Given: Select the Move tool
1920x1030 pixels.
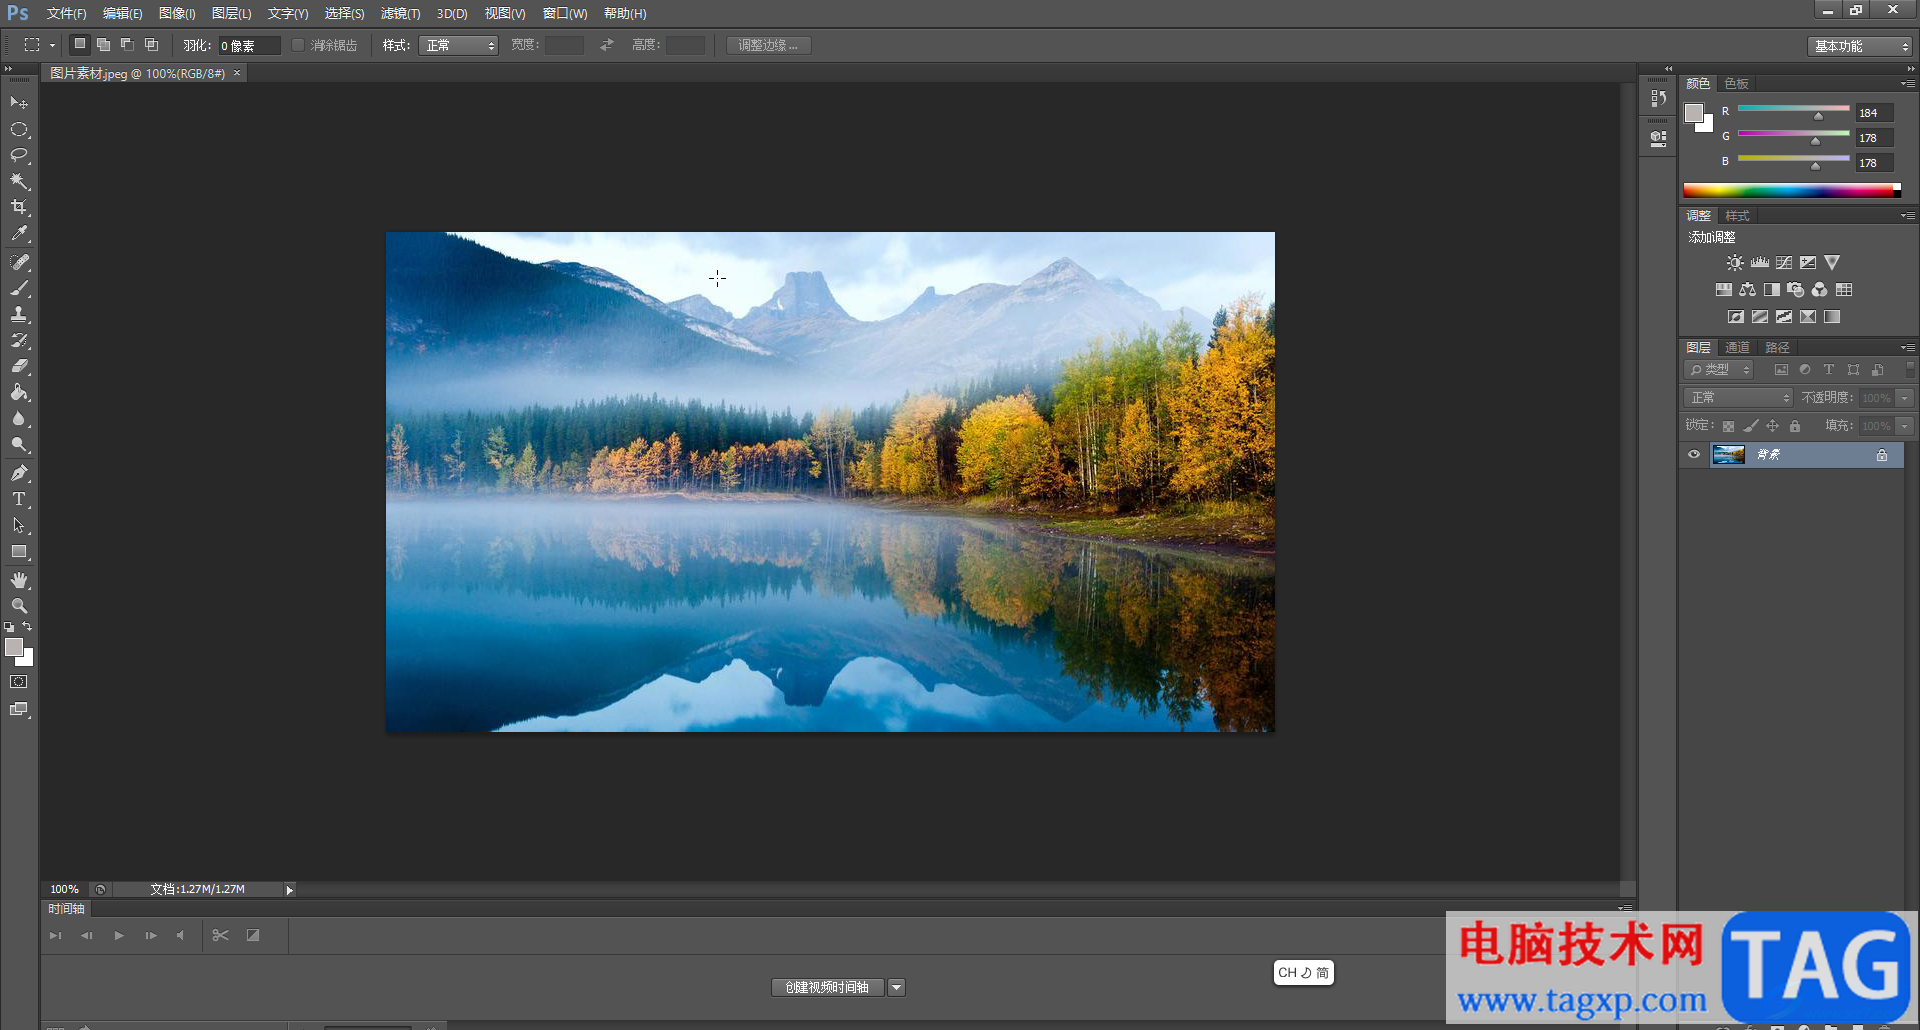Looking at the screenshot, I should click(19, 103).
